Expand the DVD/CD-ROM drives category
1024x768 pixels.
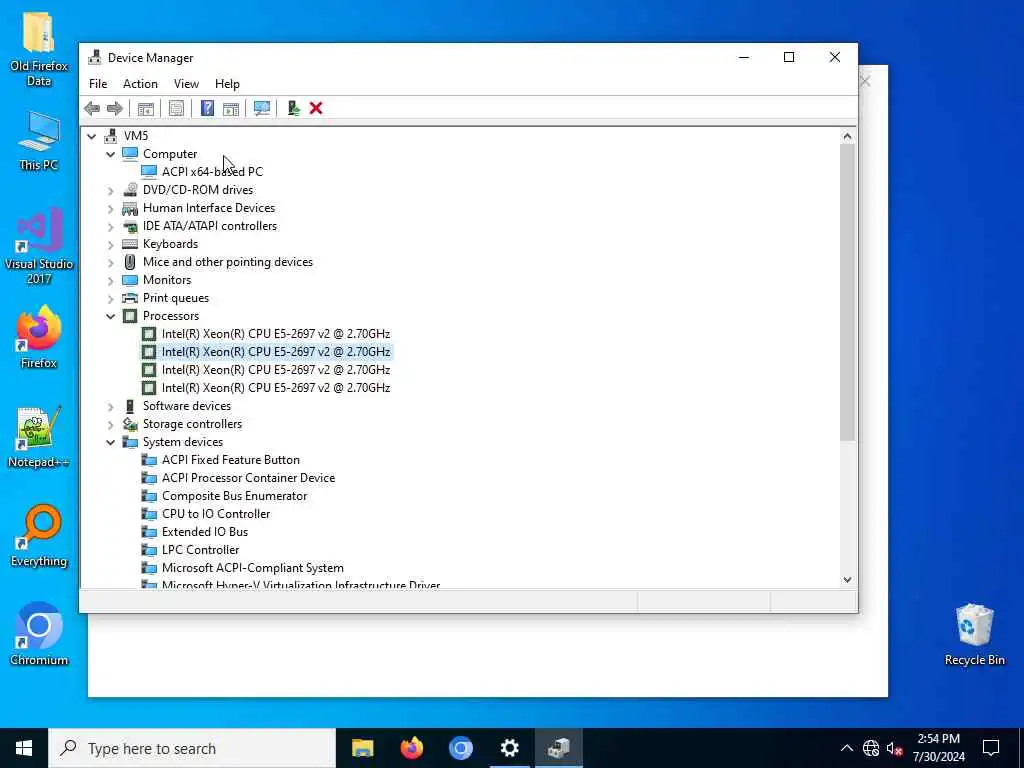coord(110,190)
